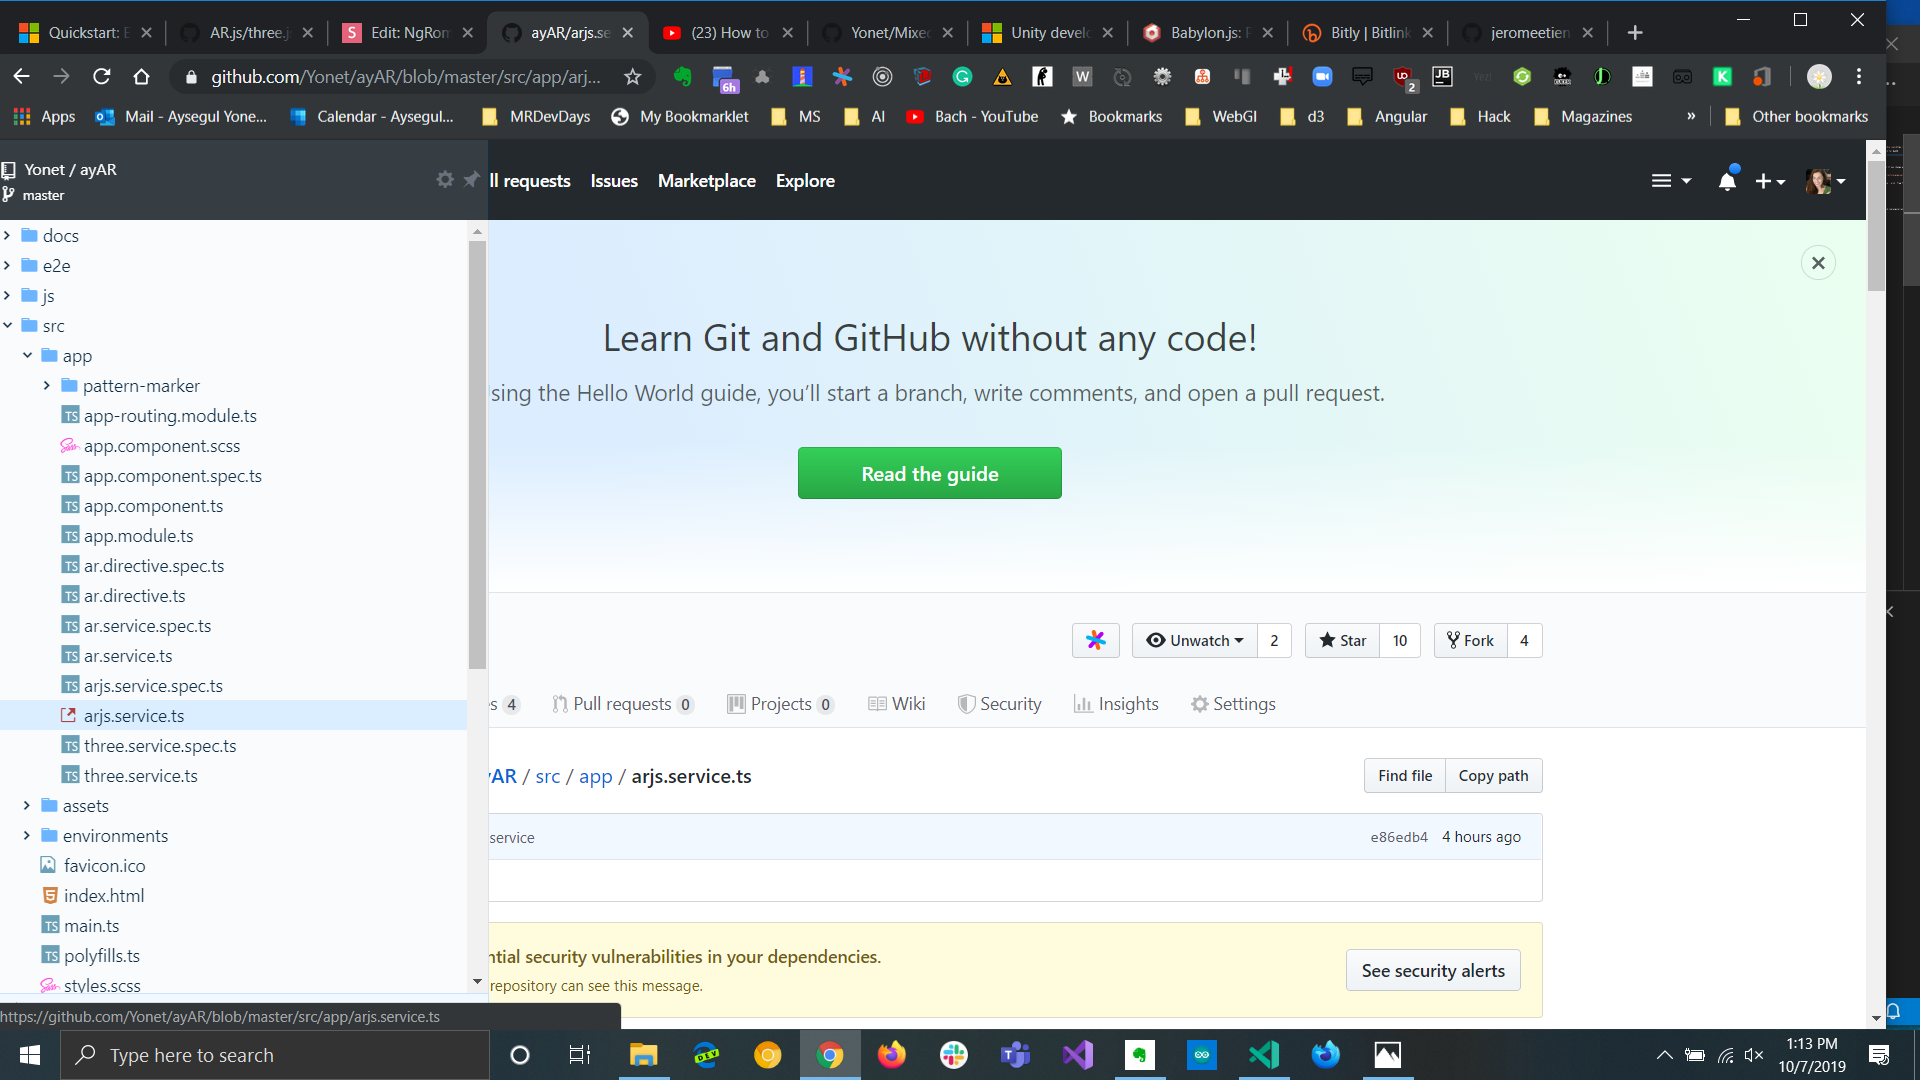Viewport: 1920px width, 1080px height.
Task: Open the Unwatch dropdown
Action: [1195, 640]
